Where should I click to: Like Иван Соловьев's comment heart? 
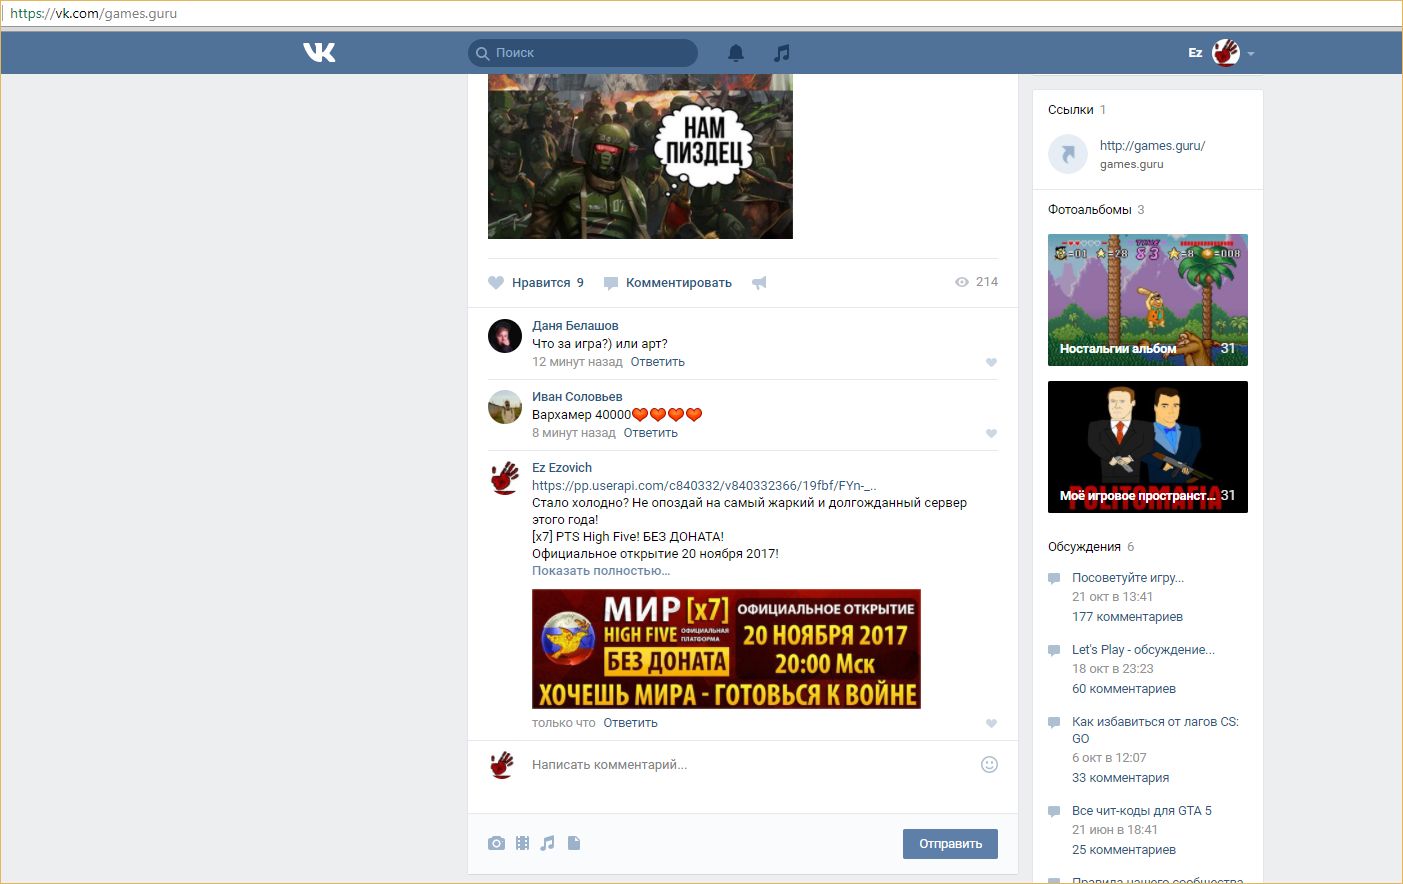991,433
